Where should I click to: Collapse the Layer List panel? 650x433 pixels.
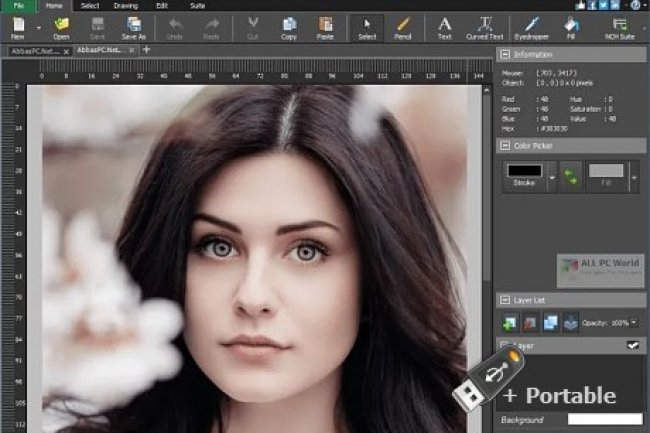click(505, 300)
